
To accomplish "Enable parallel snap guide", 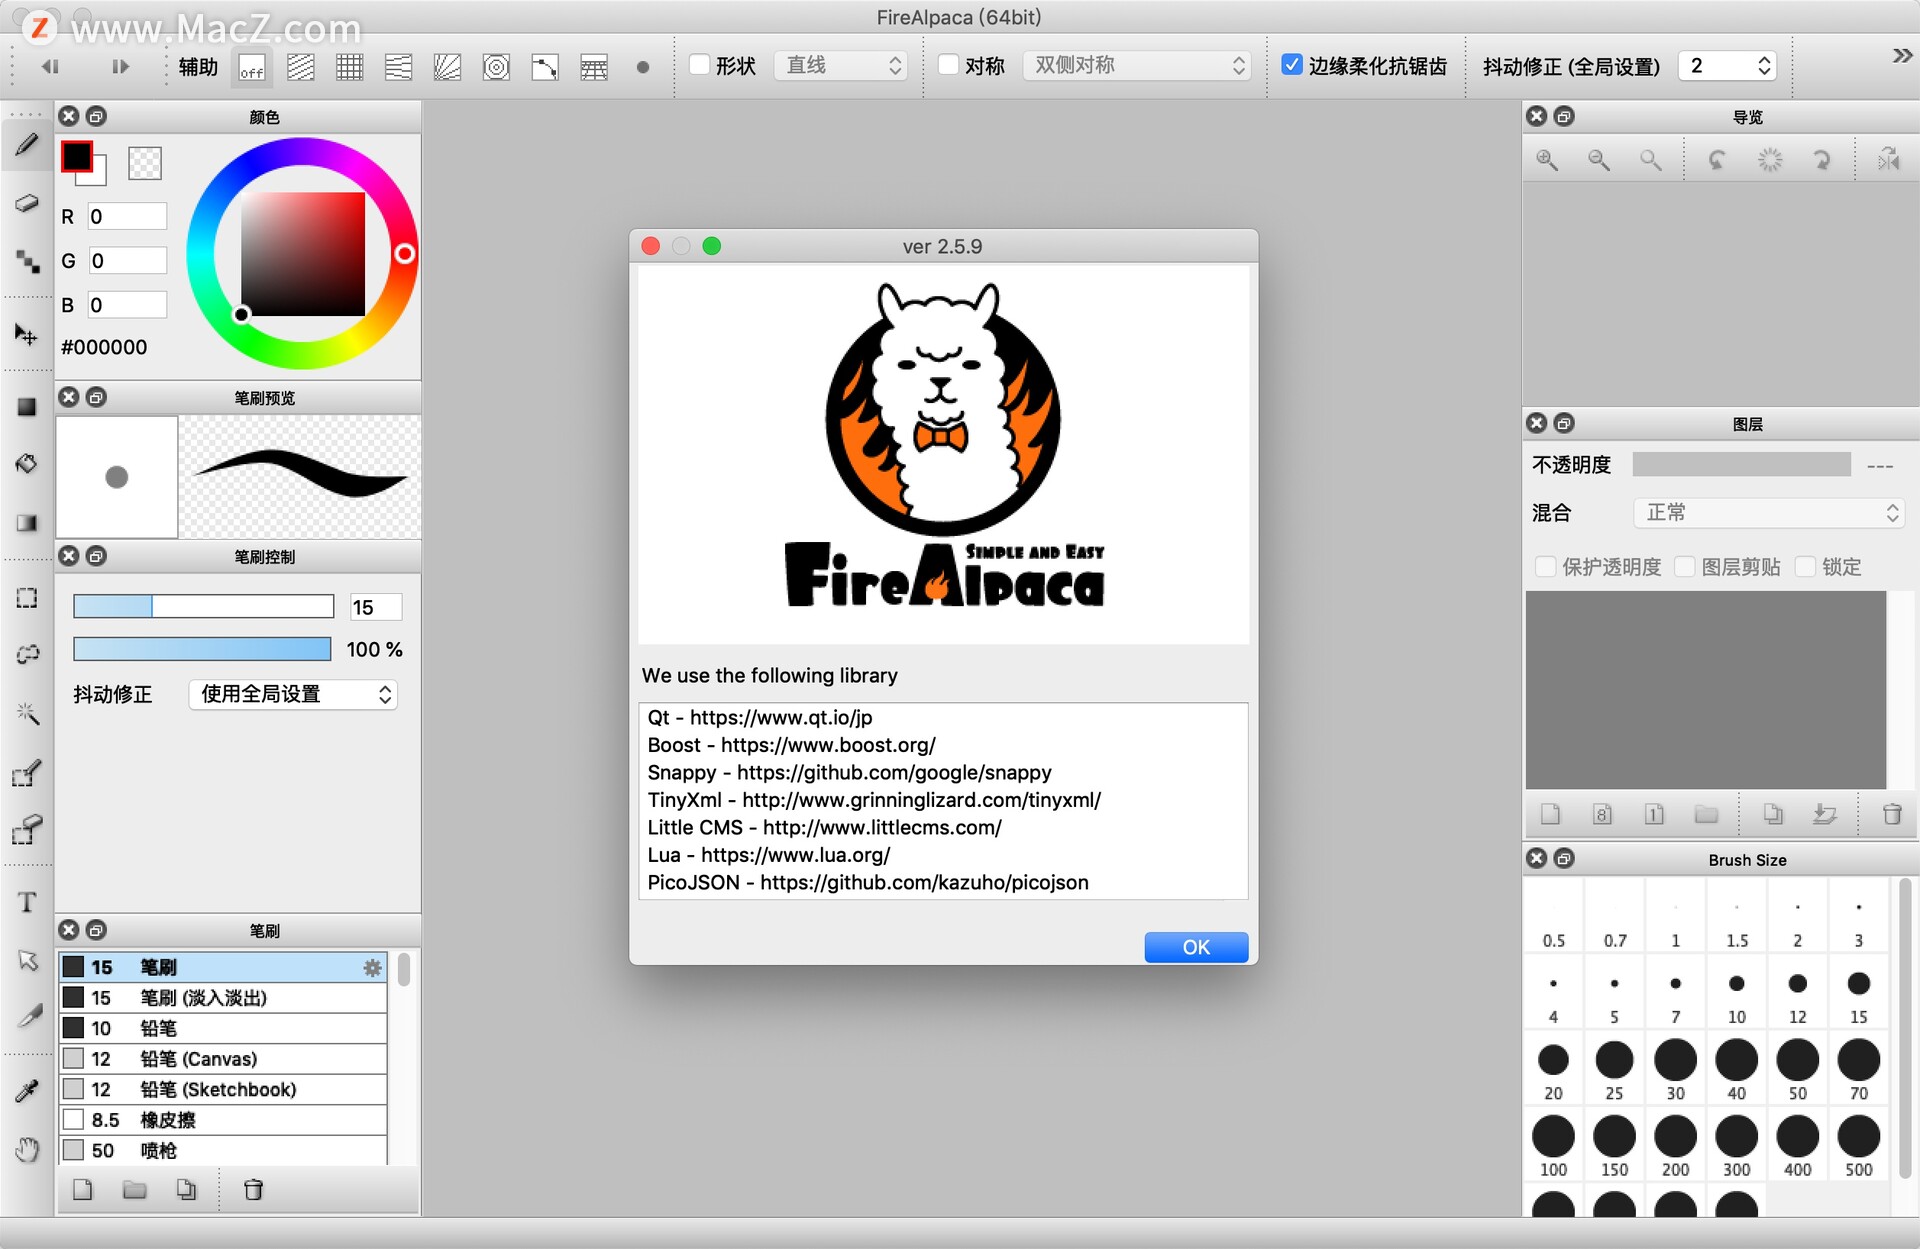I will coord(301,67).
